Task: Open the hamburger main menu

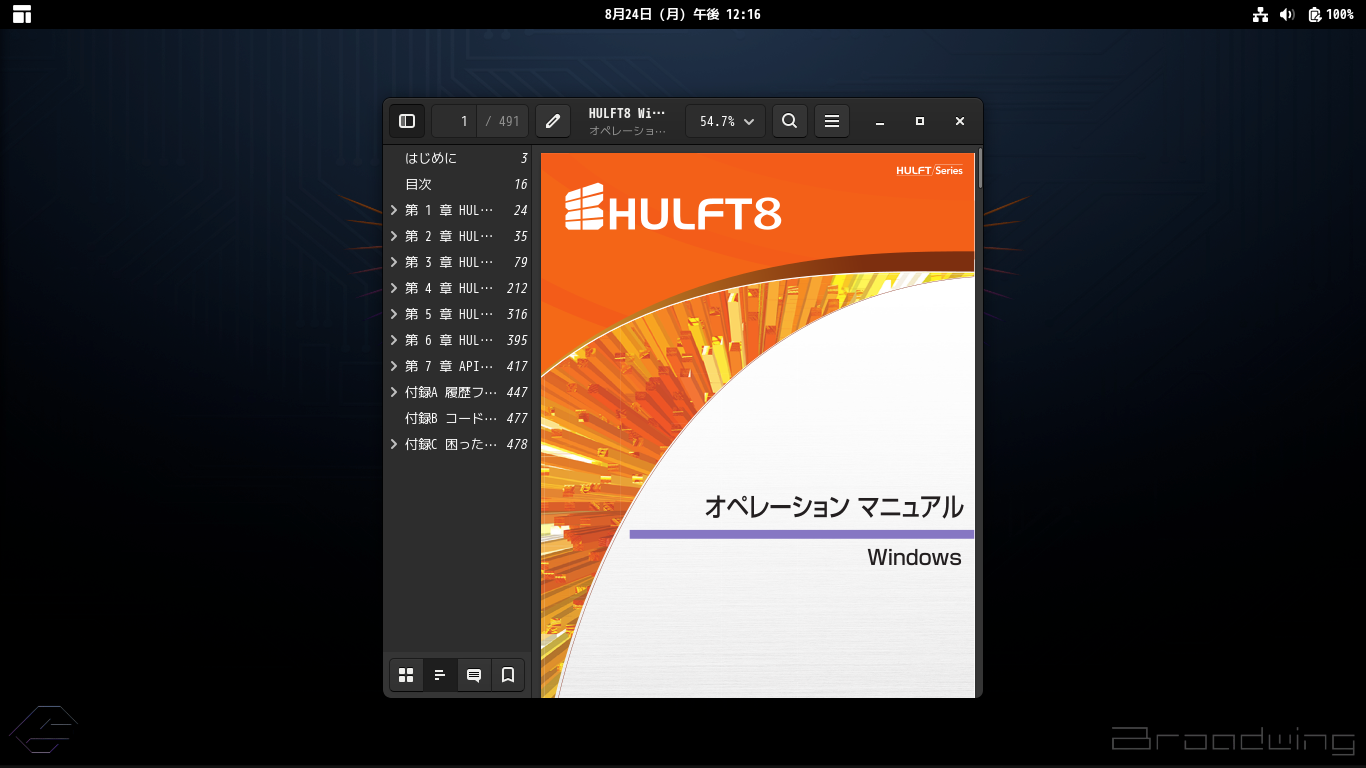Action: pos(831,121)
